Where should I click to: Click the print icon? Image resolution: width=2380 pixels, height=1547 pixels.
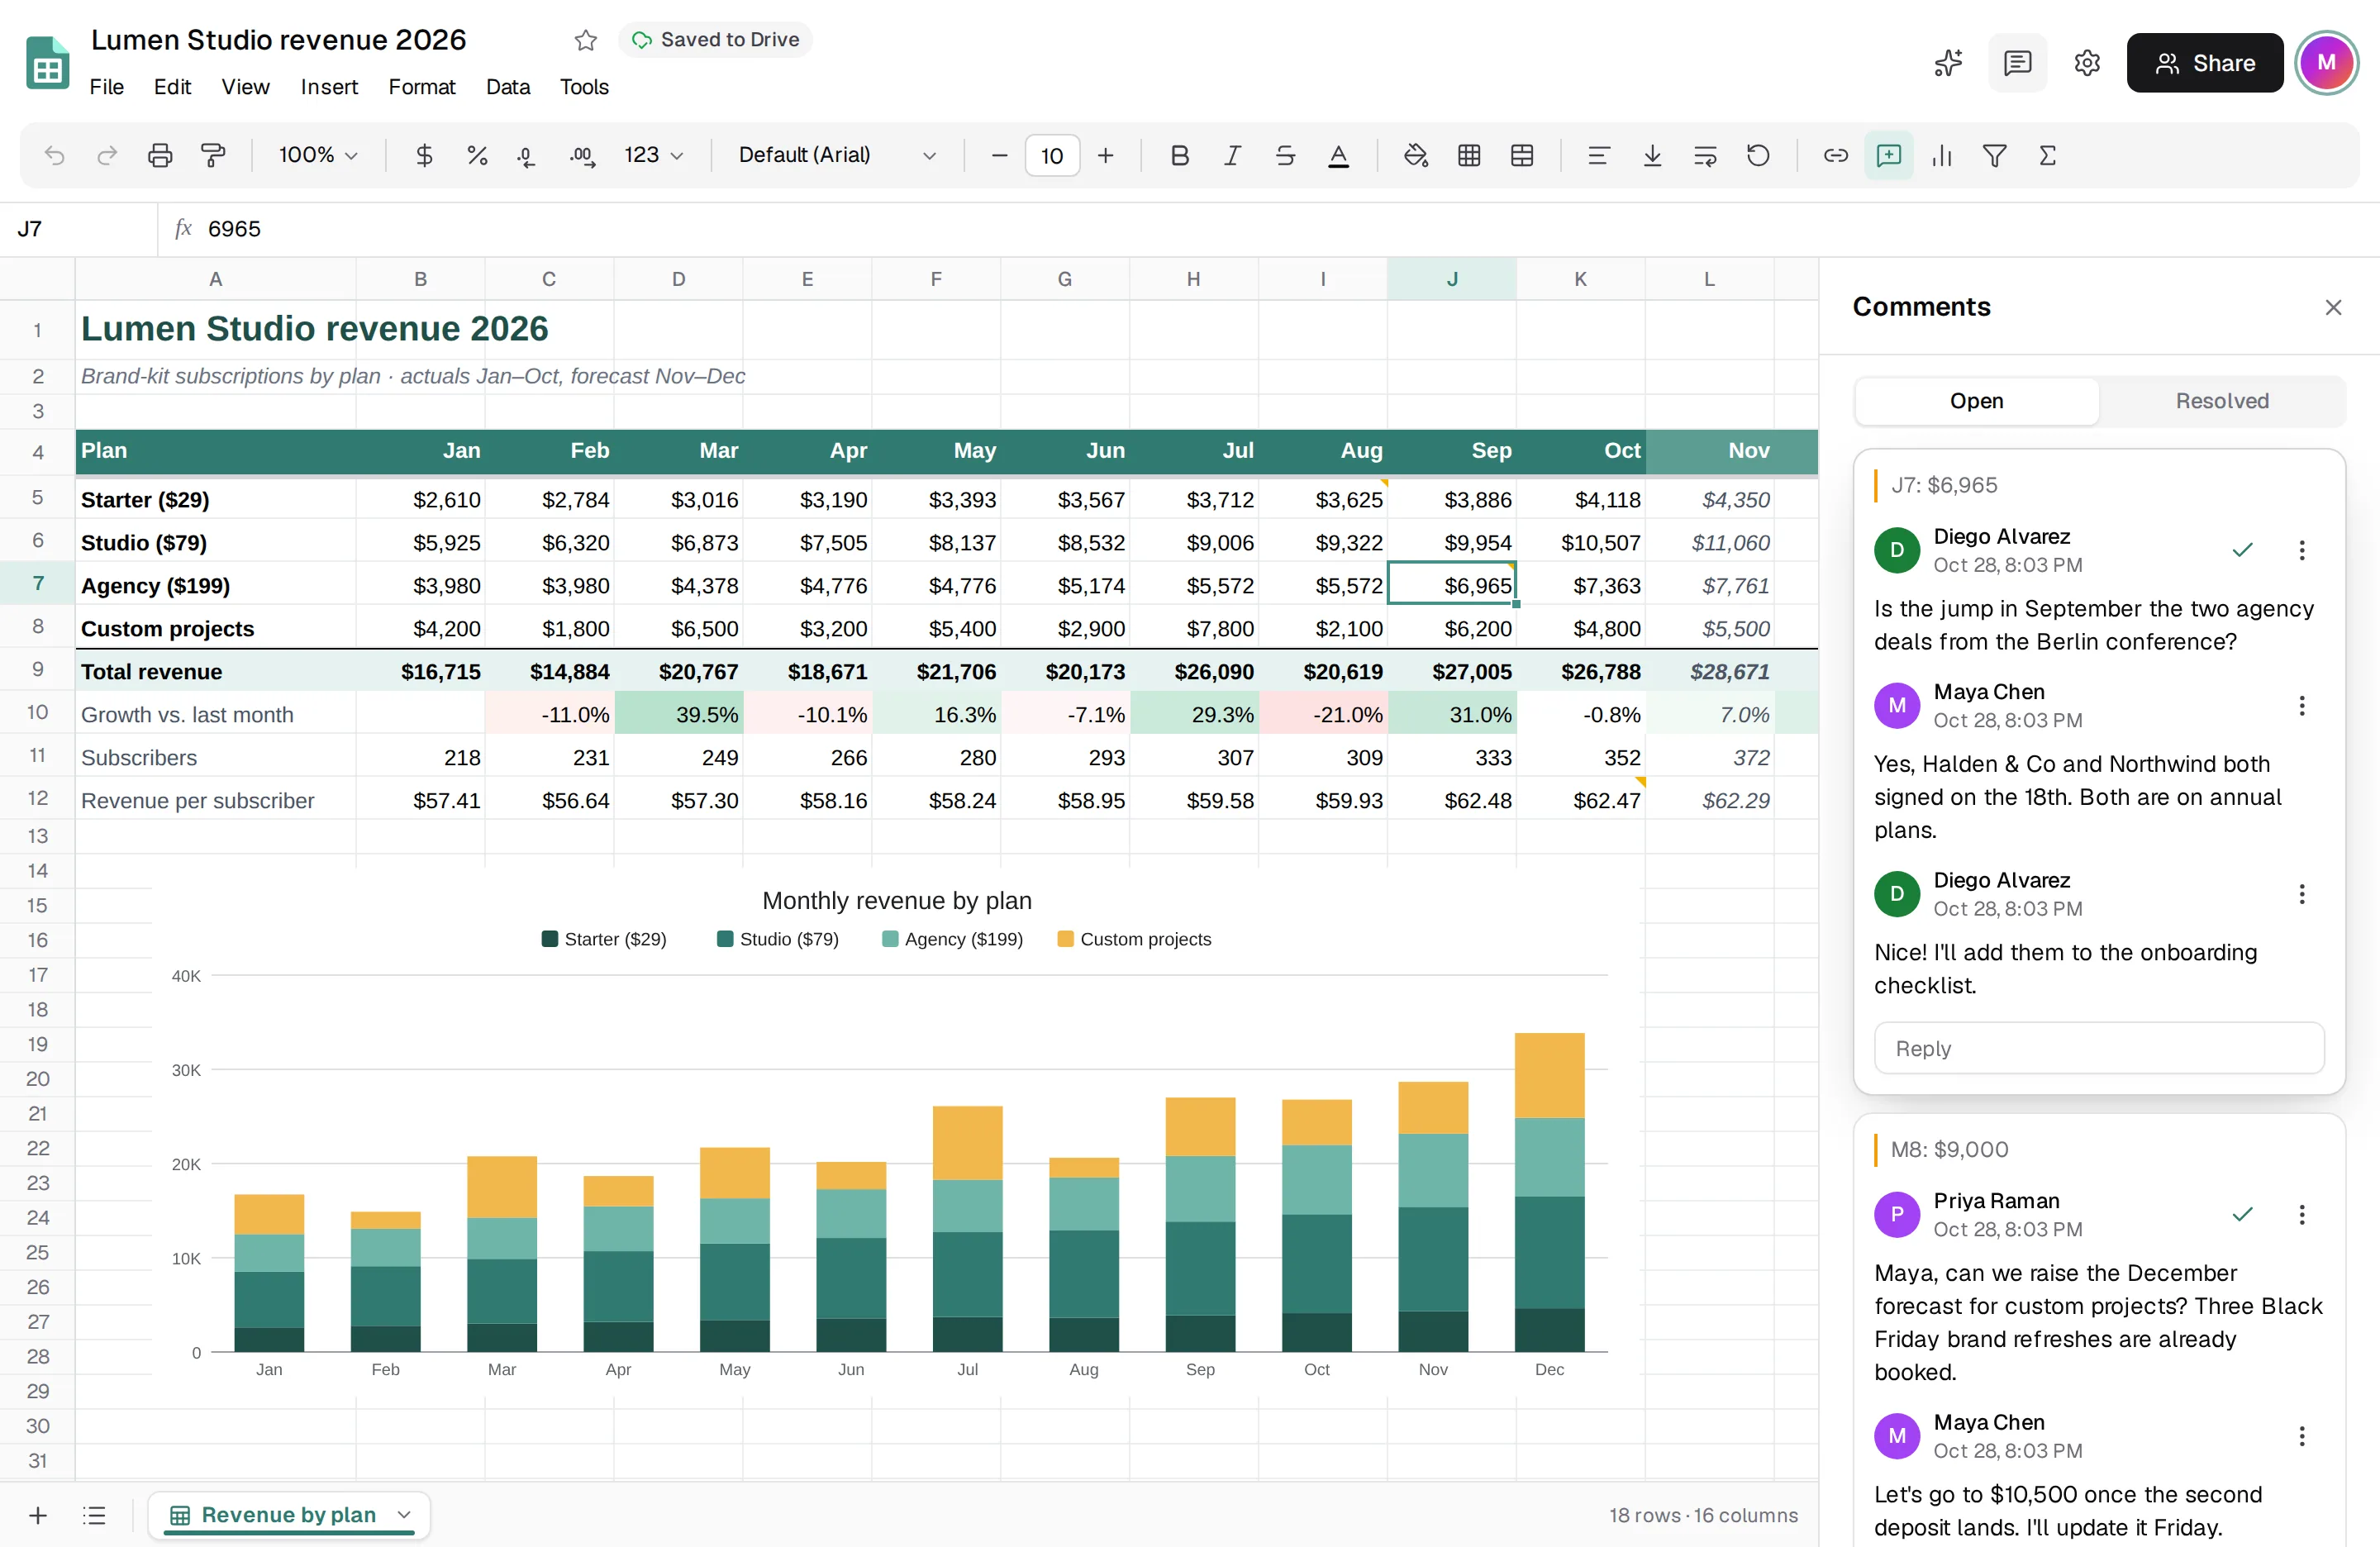coord(160,155)
